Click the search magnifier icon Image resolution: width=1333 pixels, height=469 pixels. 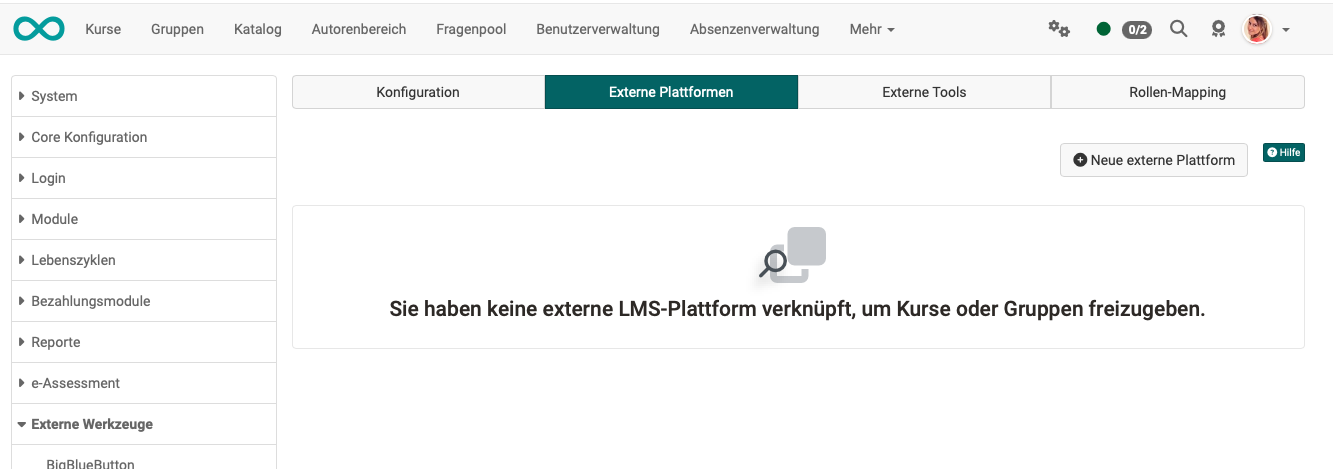(x=1179, y=29)
